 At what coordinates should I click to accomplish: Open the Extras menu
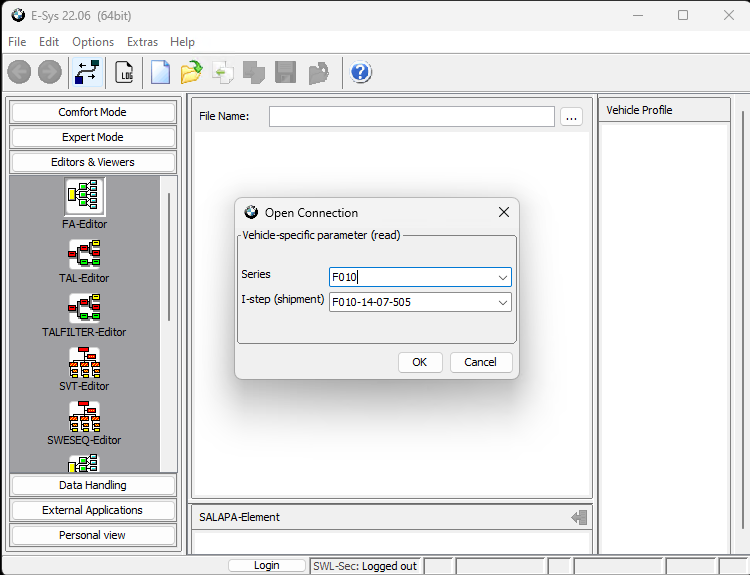click(x=143, y=42)
